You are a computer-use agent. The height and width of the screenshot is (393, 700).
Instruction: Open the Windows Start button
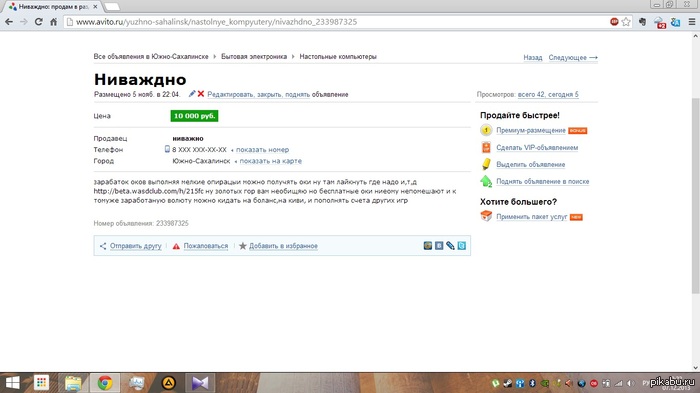(12, 383)
